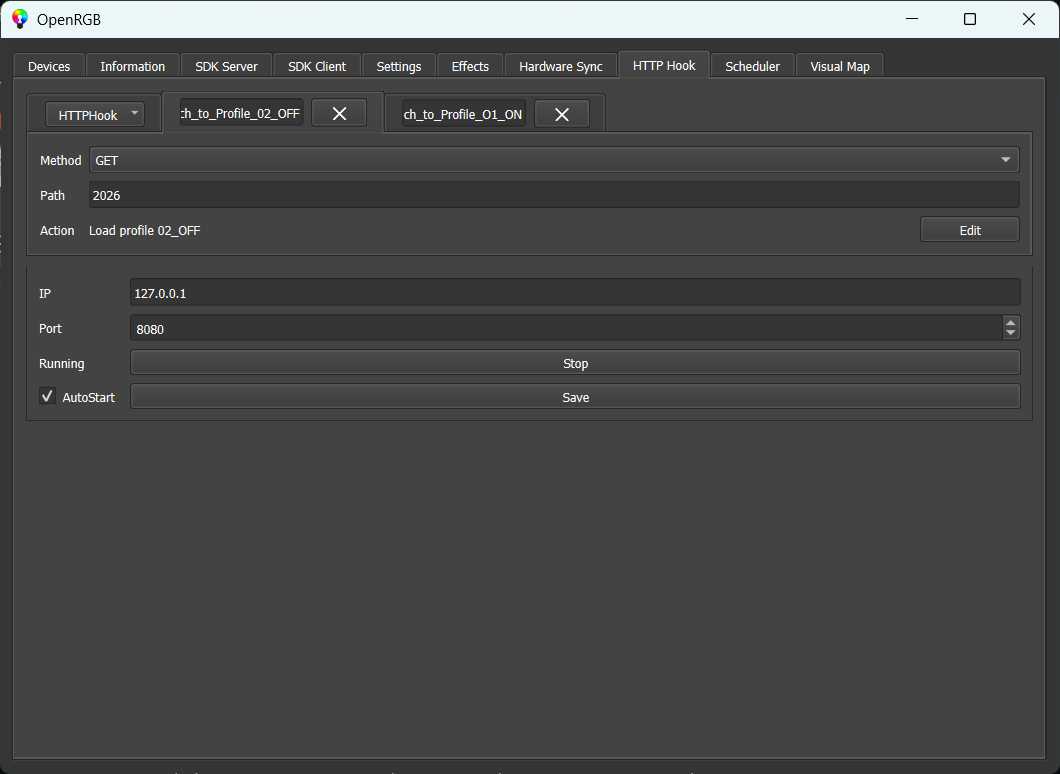Image resolution: width=1060 pixels, height=774 pixels.
Task: Click the Port field showing 8080
Action: tap(567, 328)
